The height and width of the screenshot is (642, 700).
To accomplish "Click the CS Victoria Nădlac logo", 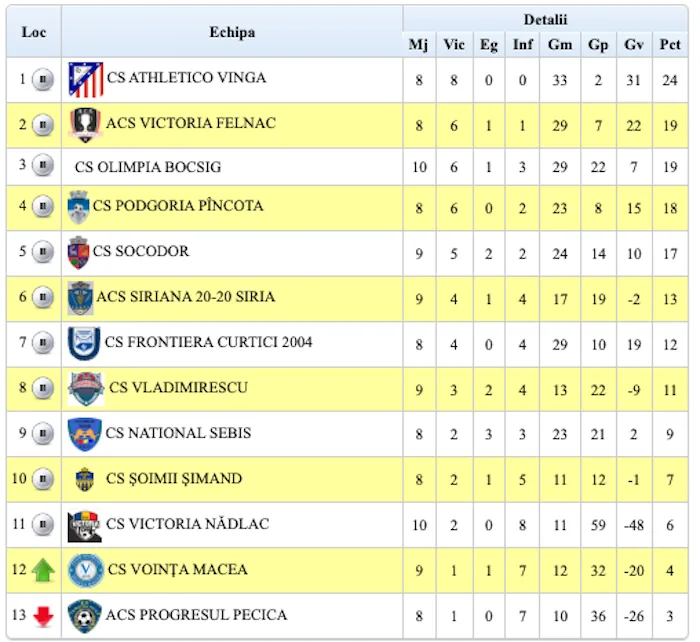I will pyautogui.click(x=84, y=525).
